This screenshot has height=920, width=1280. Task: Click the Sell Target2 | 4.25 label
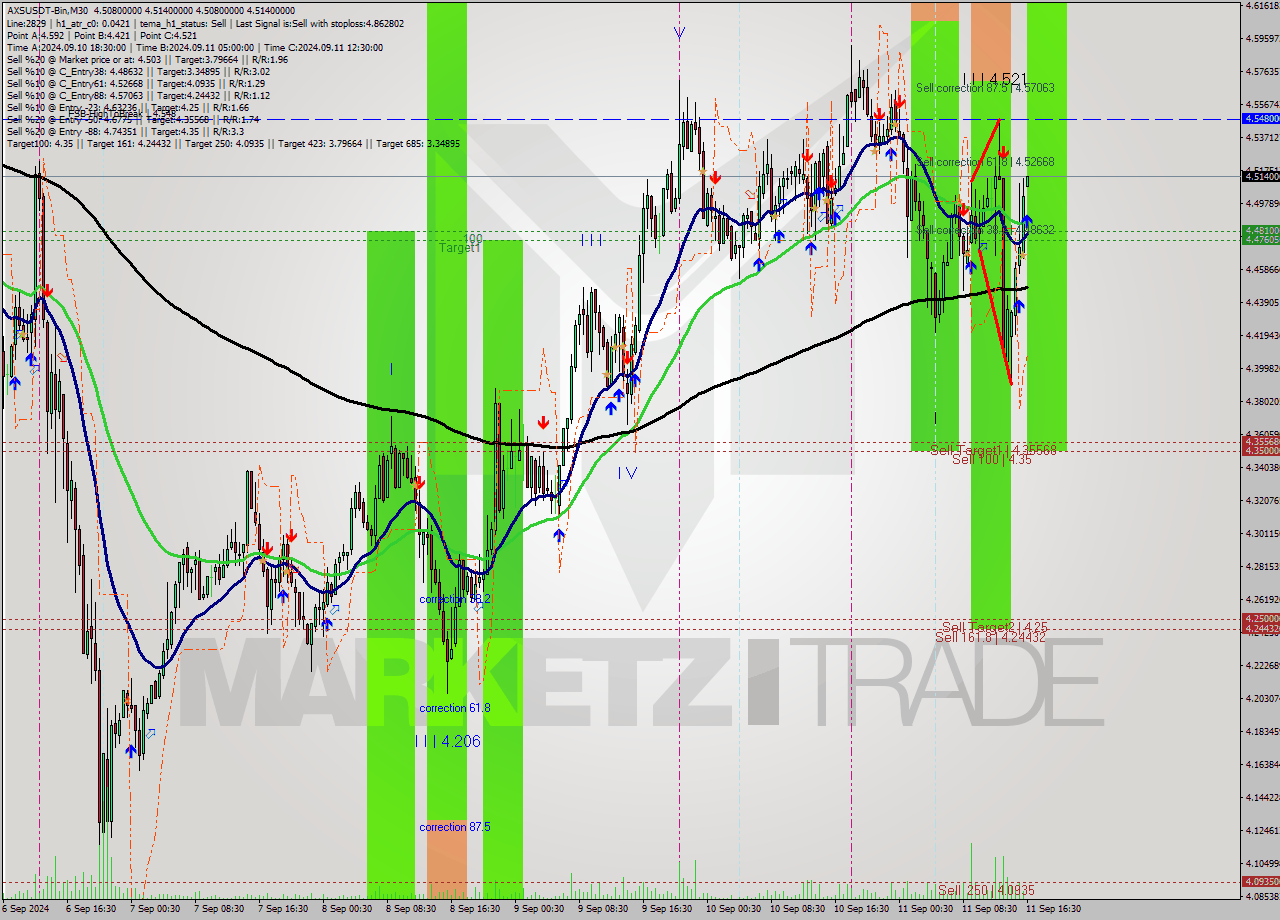click(995, 627)
